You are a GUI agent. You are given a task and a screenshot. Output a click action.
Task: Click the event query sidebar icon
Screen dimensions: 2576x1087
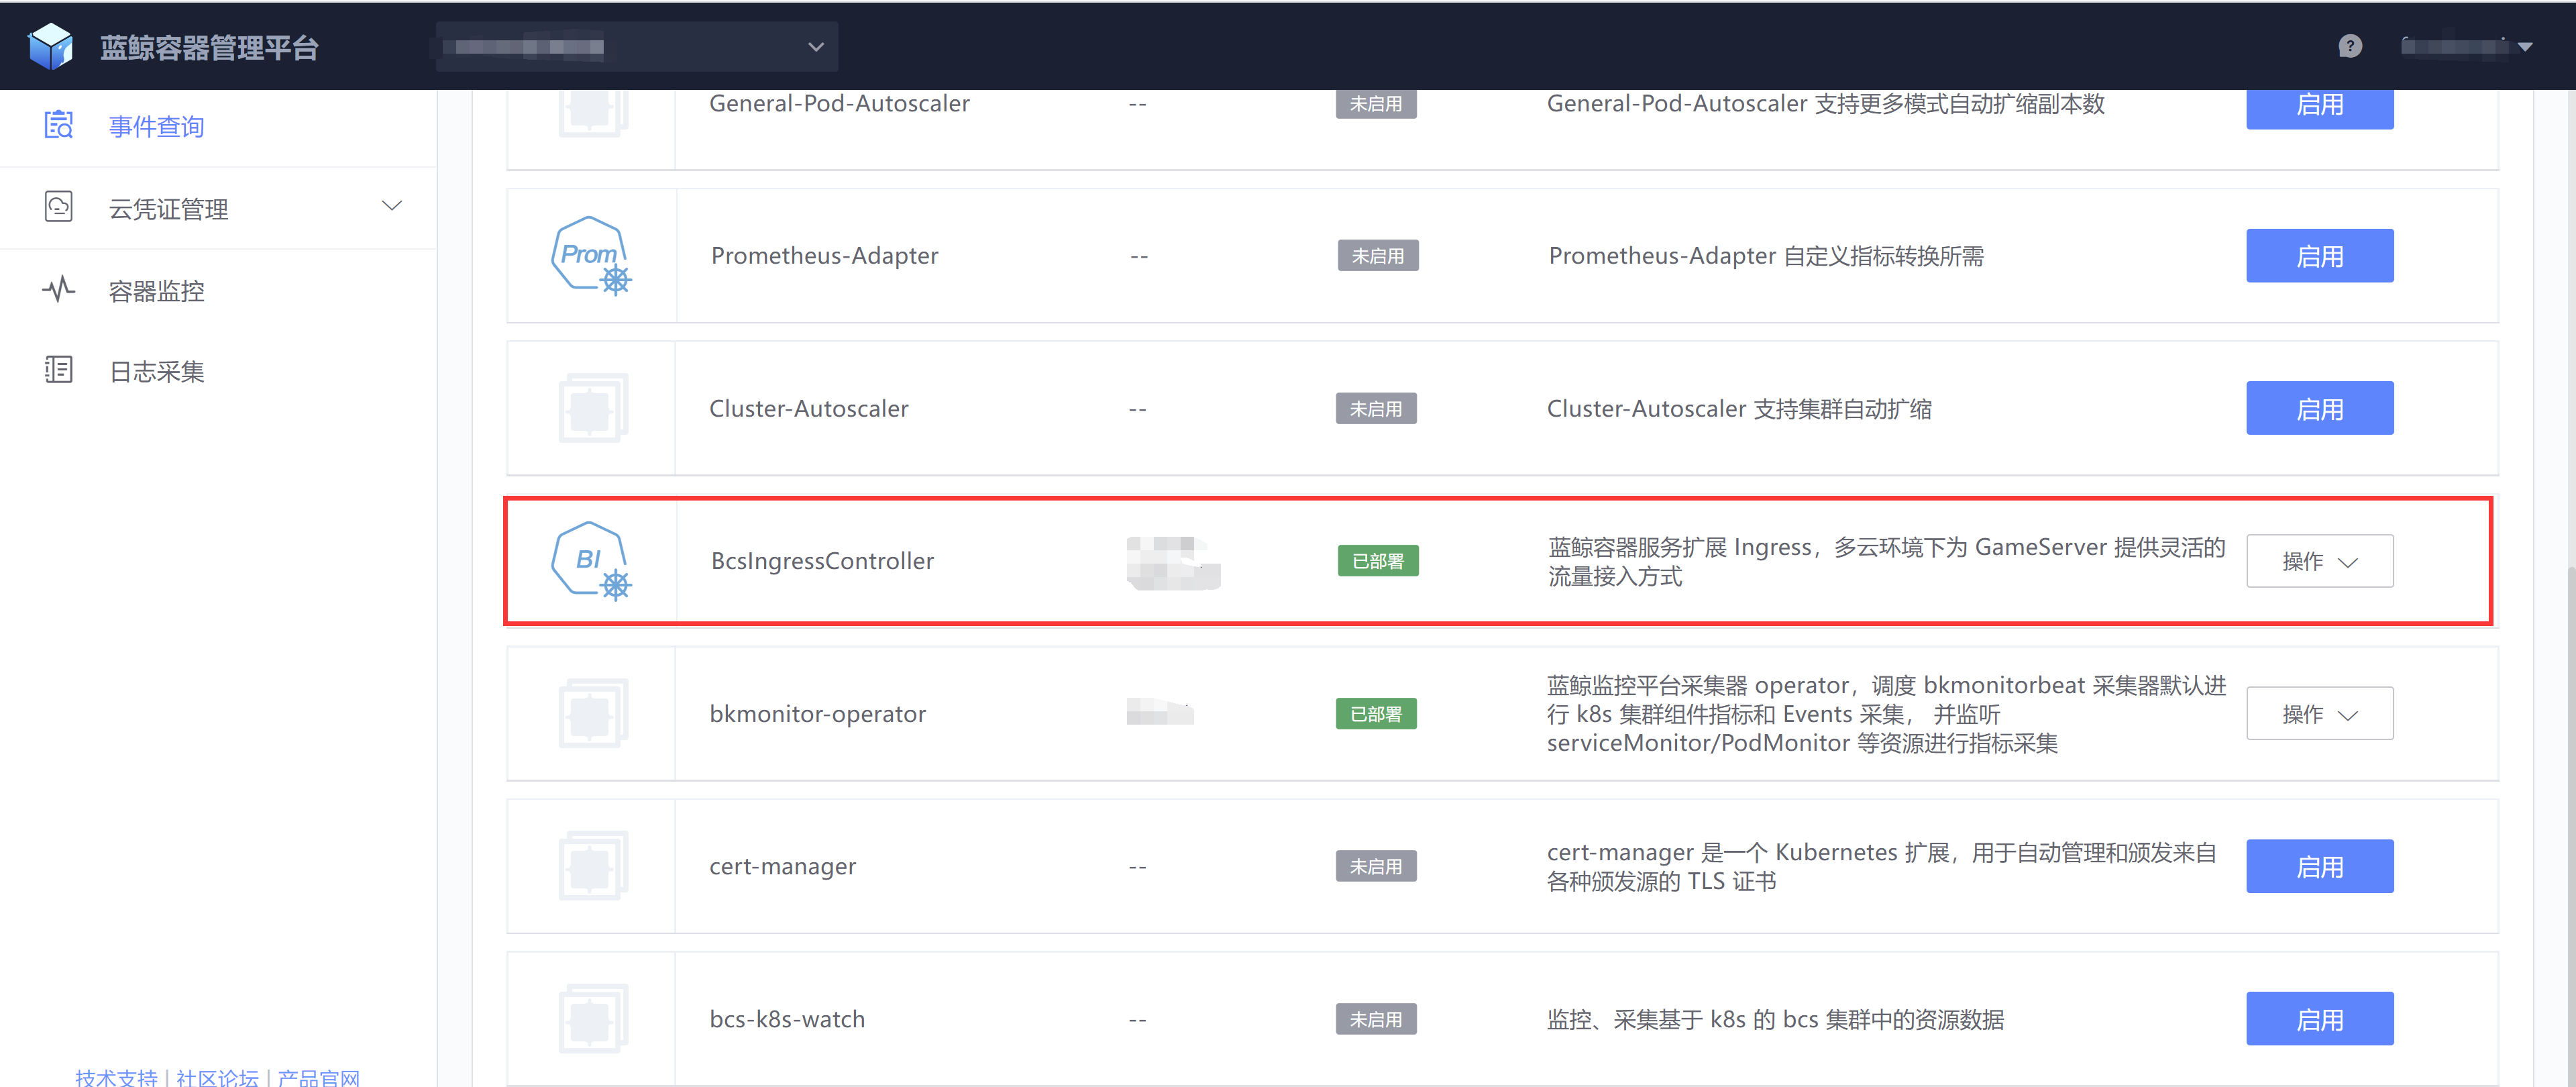(59, 125)
